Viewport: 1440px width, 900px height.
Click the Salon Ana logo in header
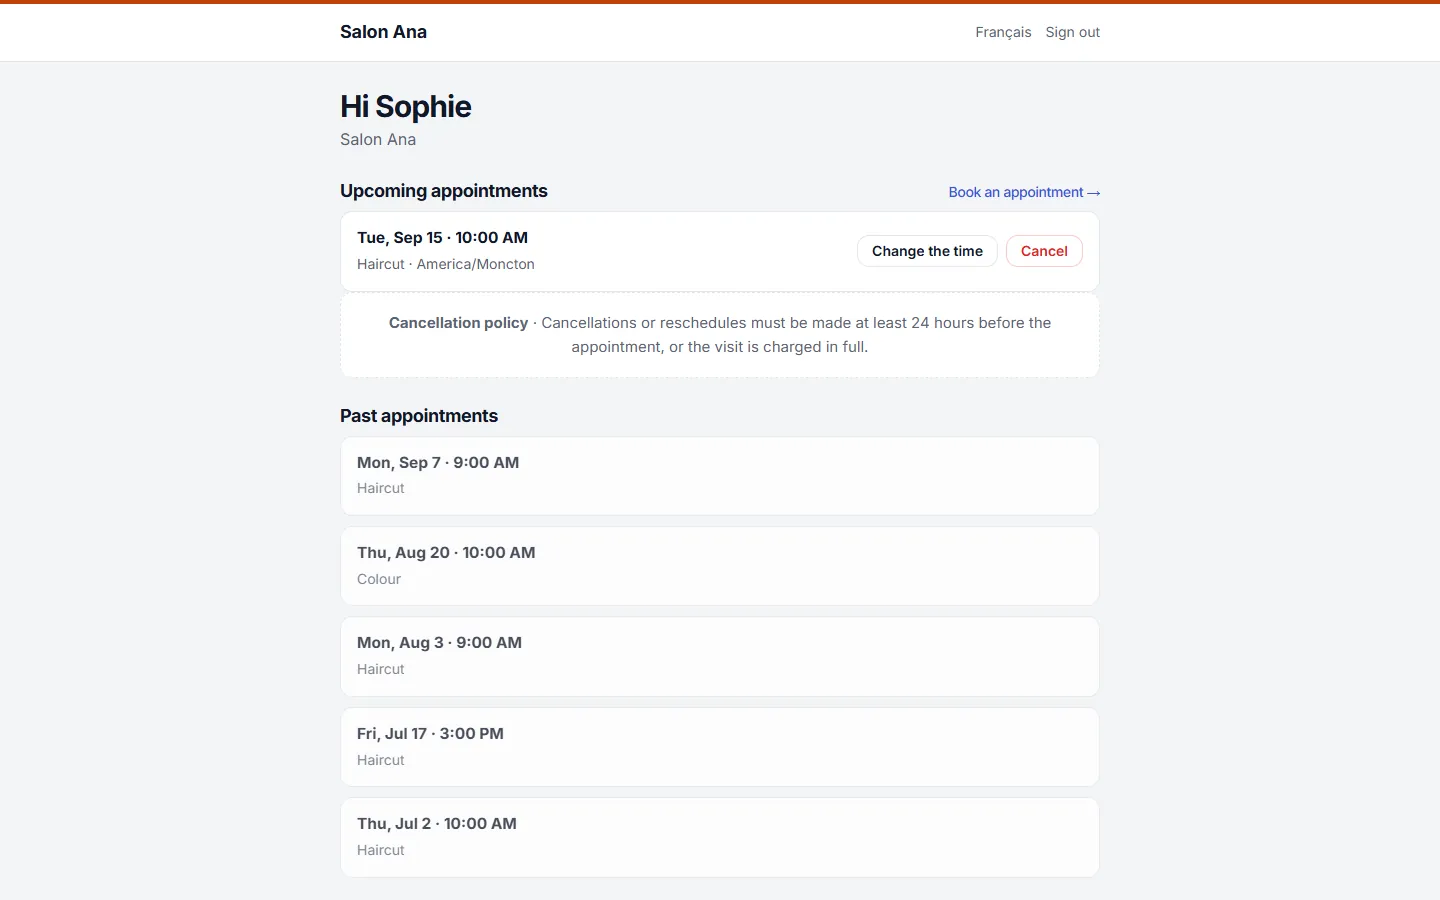383,32
